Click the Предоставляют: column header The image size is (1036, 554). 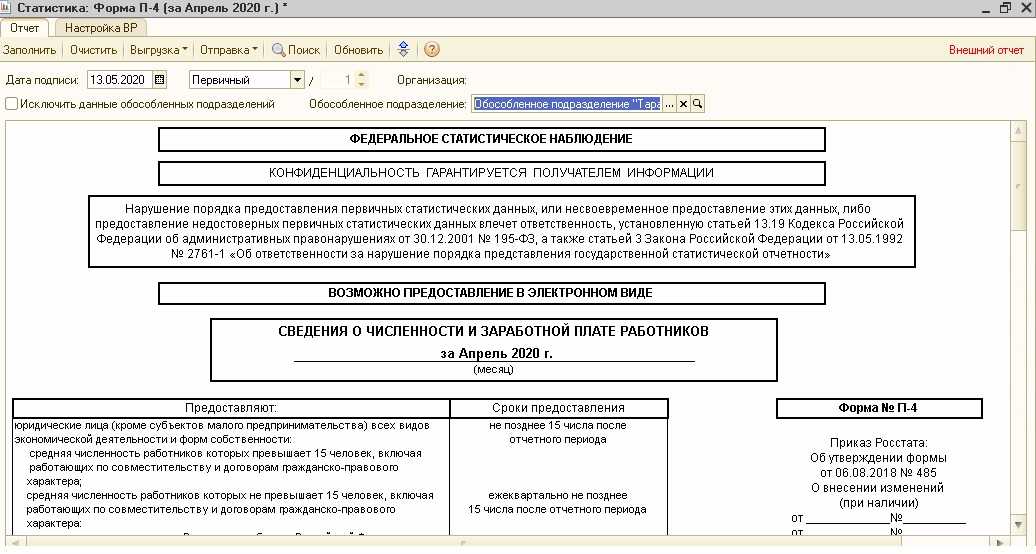(x=231, y=408)
